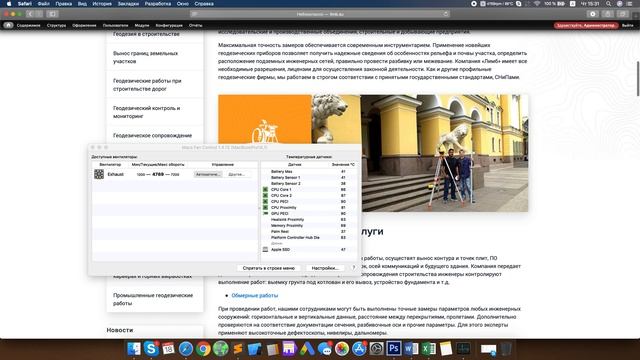Switch to Photoshop in the dock
This screenshot has height=360, width=640.
pyautogui.click(x=394, y=349)
